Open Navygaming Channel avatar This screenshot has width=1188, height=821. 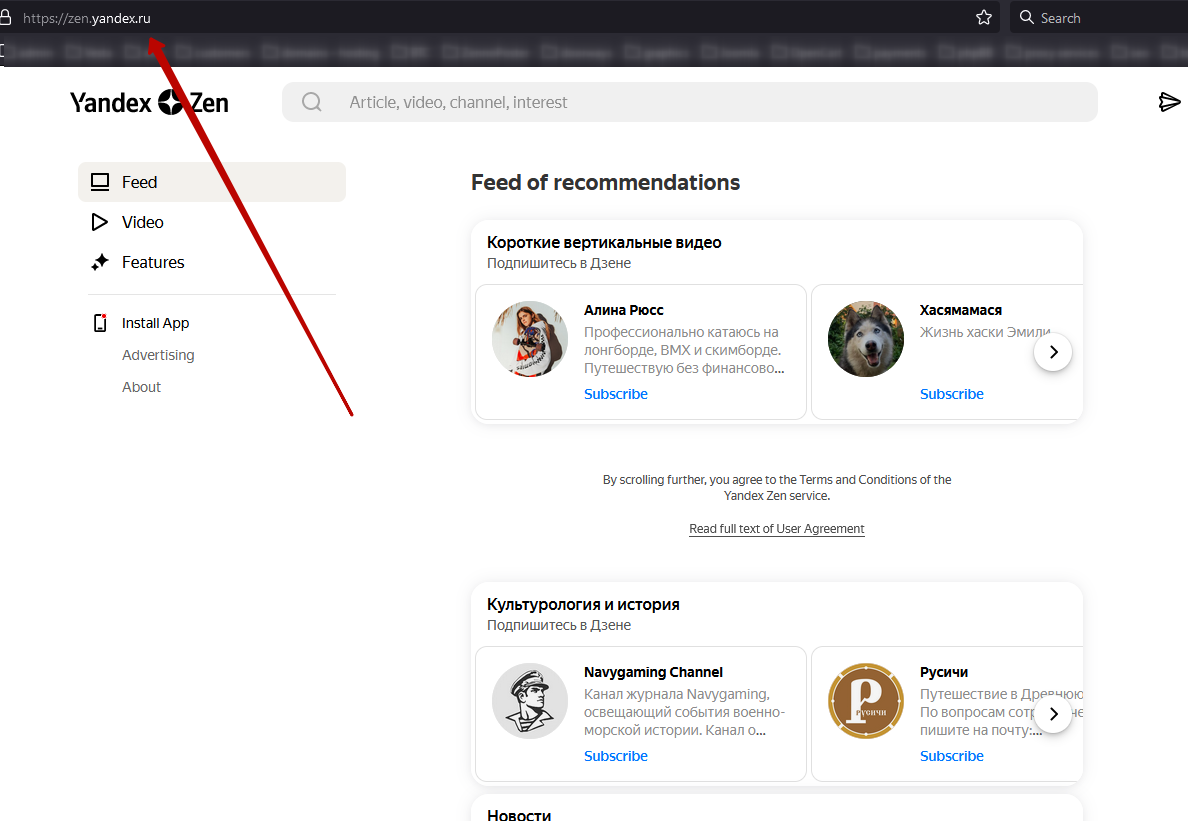[530, 701]
